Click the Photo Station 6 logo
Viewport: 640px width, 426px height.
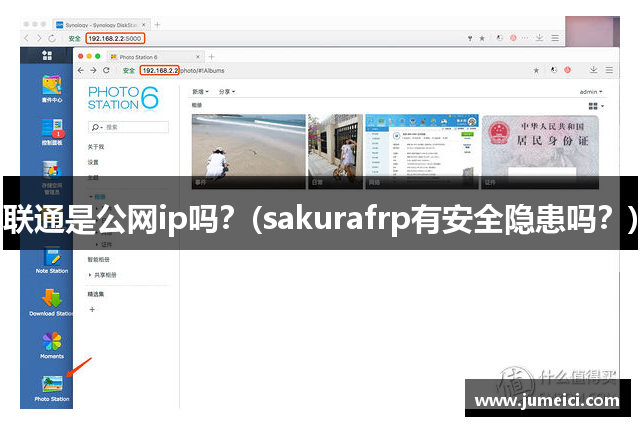(x=123, y=98)
